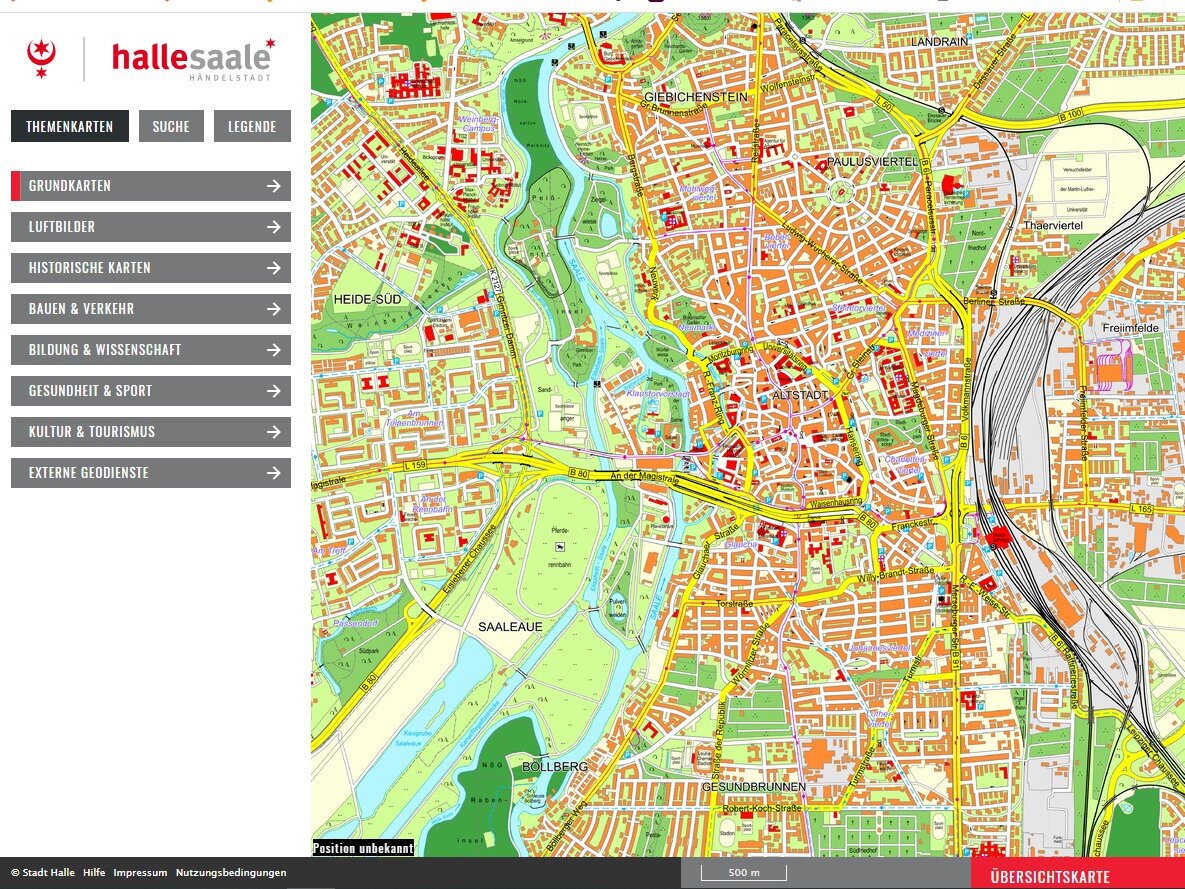This screenshot has width=1185, height=889.
Task: Expand the Historische Karten category
Action: [150, 268]
